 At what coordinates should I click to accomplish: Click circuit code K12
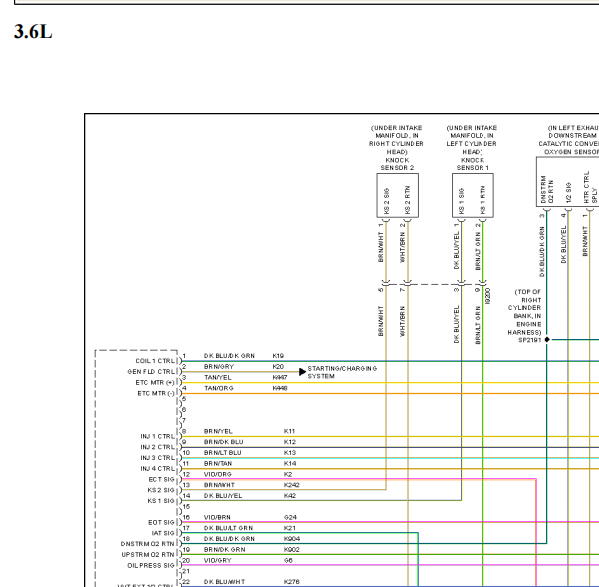pyautogui.click(x=290, y=442)
